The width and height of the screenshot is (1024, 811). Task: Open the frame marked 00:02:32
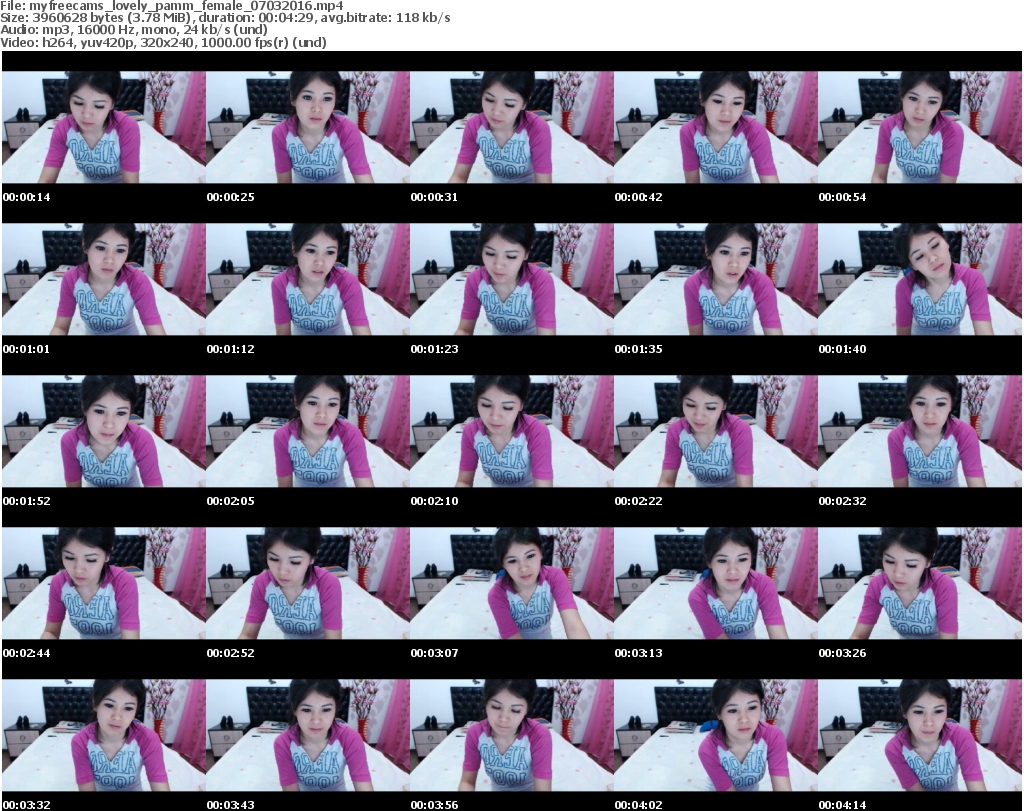point(919,431)
